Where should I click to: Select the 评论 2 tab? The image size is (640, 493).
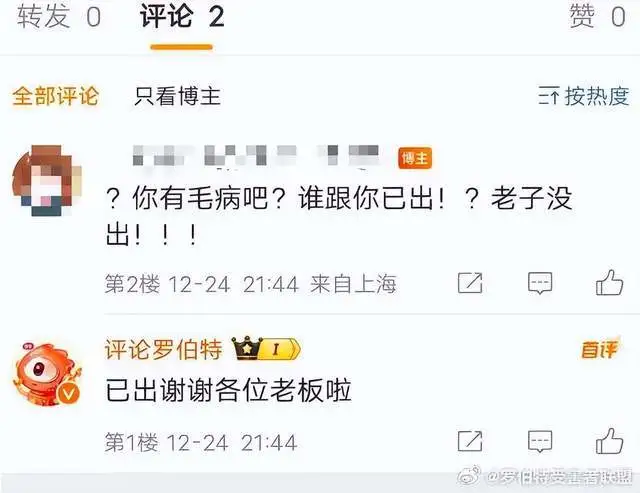coord(182,17)
